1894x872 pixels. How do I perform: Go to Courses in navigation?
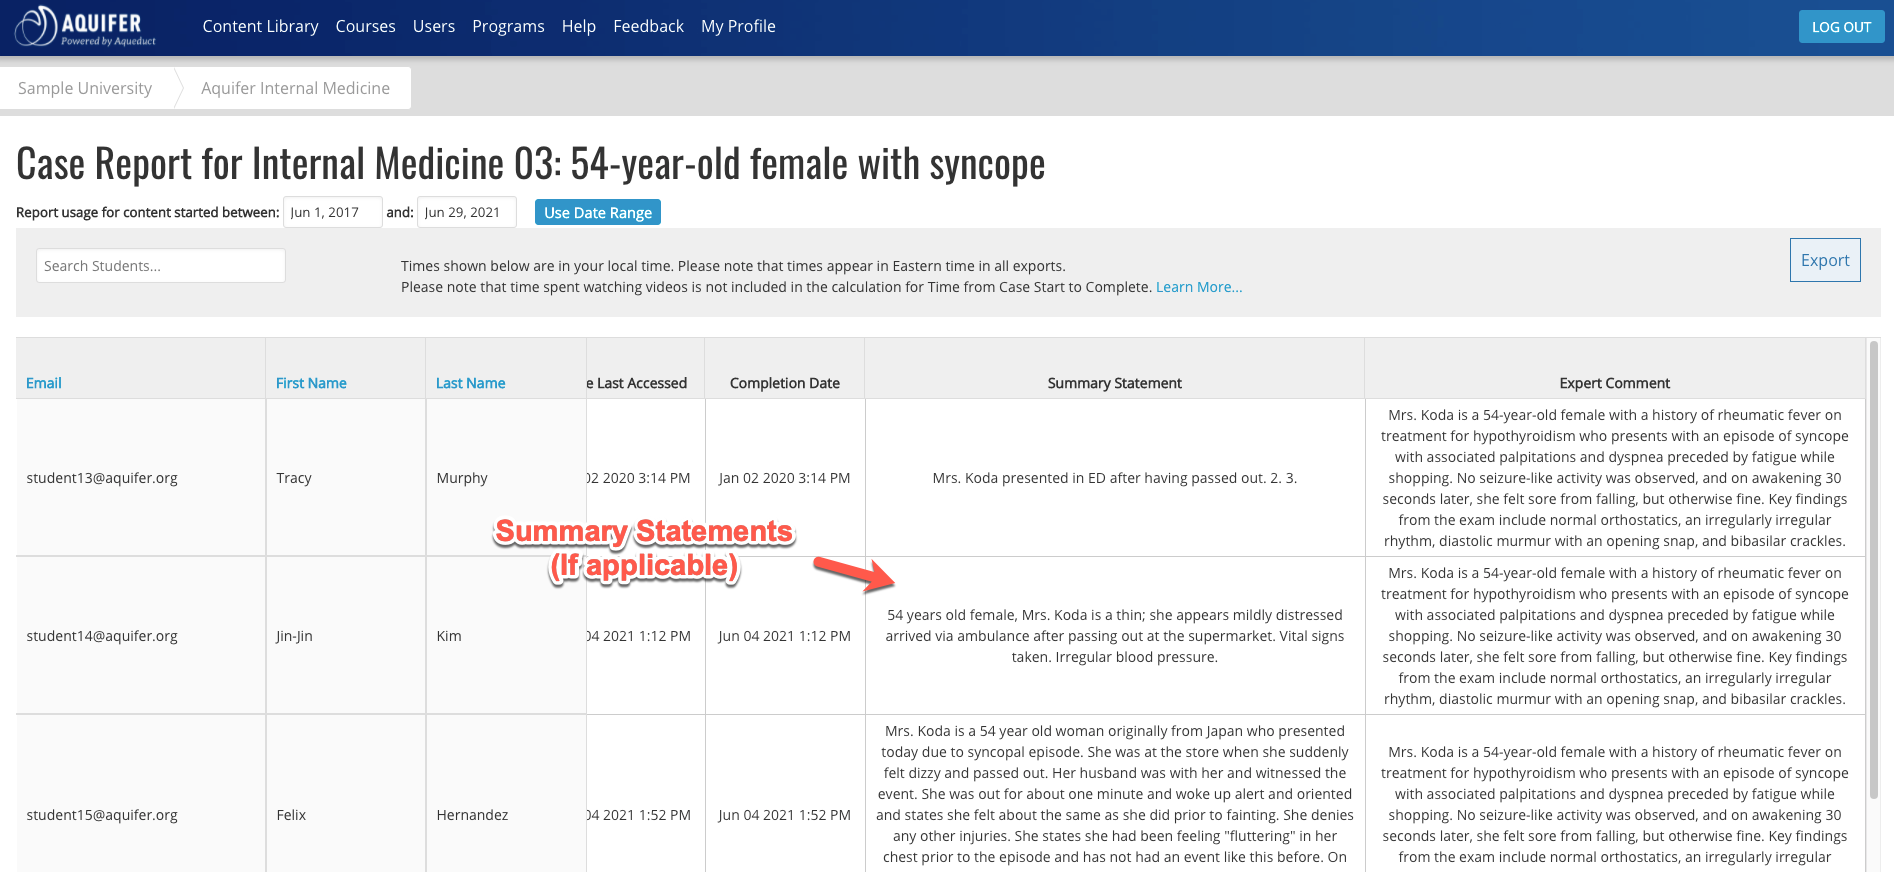[365, 26]
